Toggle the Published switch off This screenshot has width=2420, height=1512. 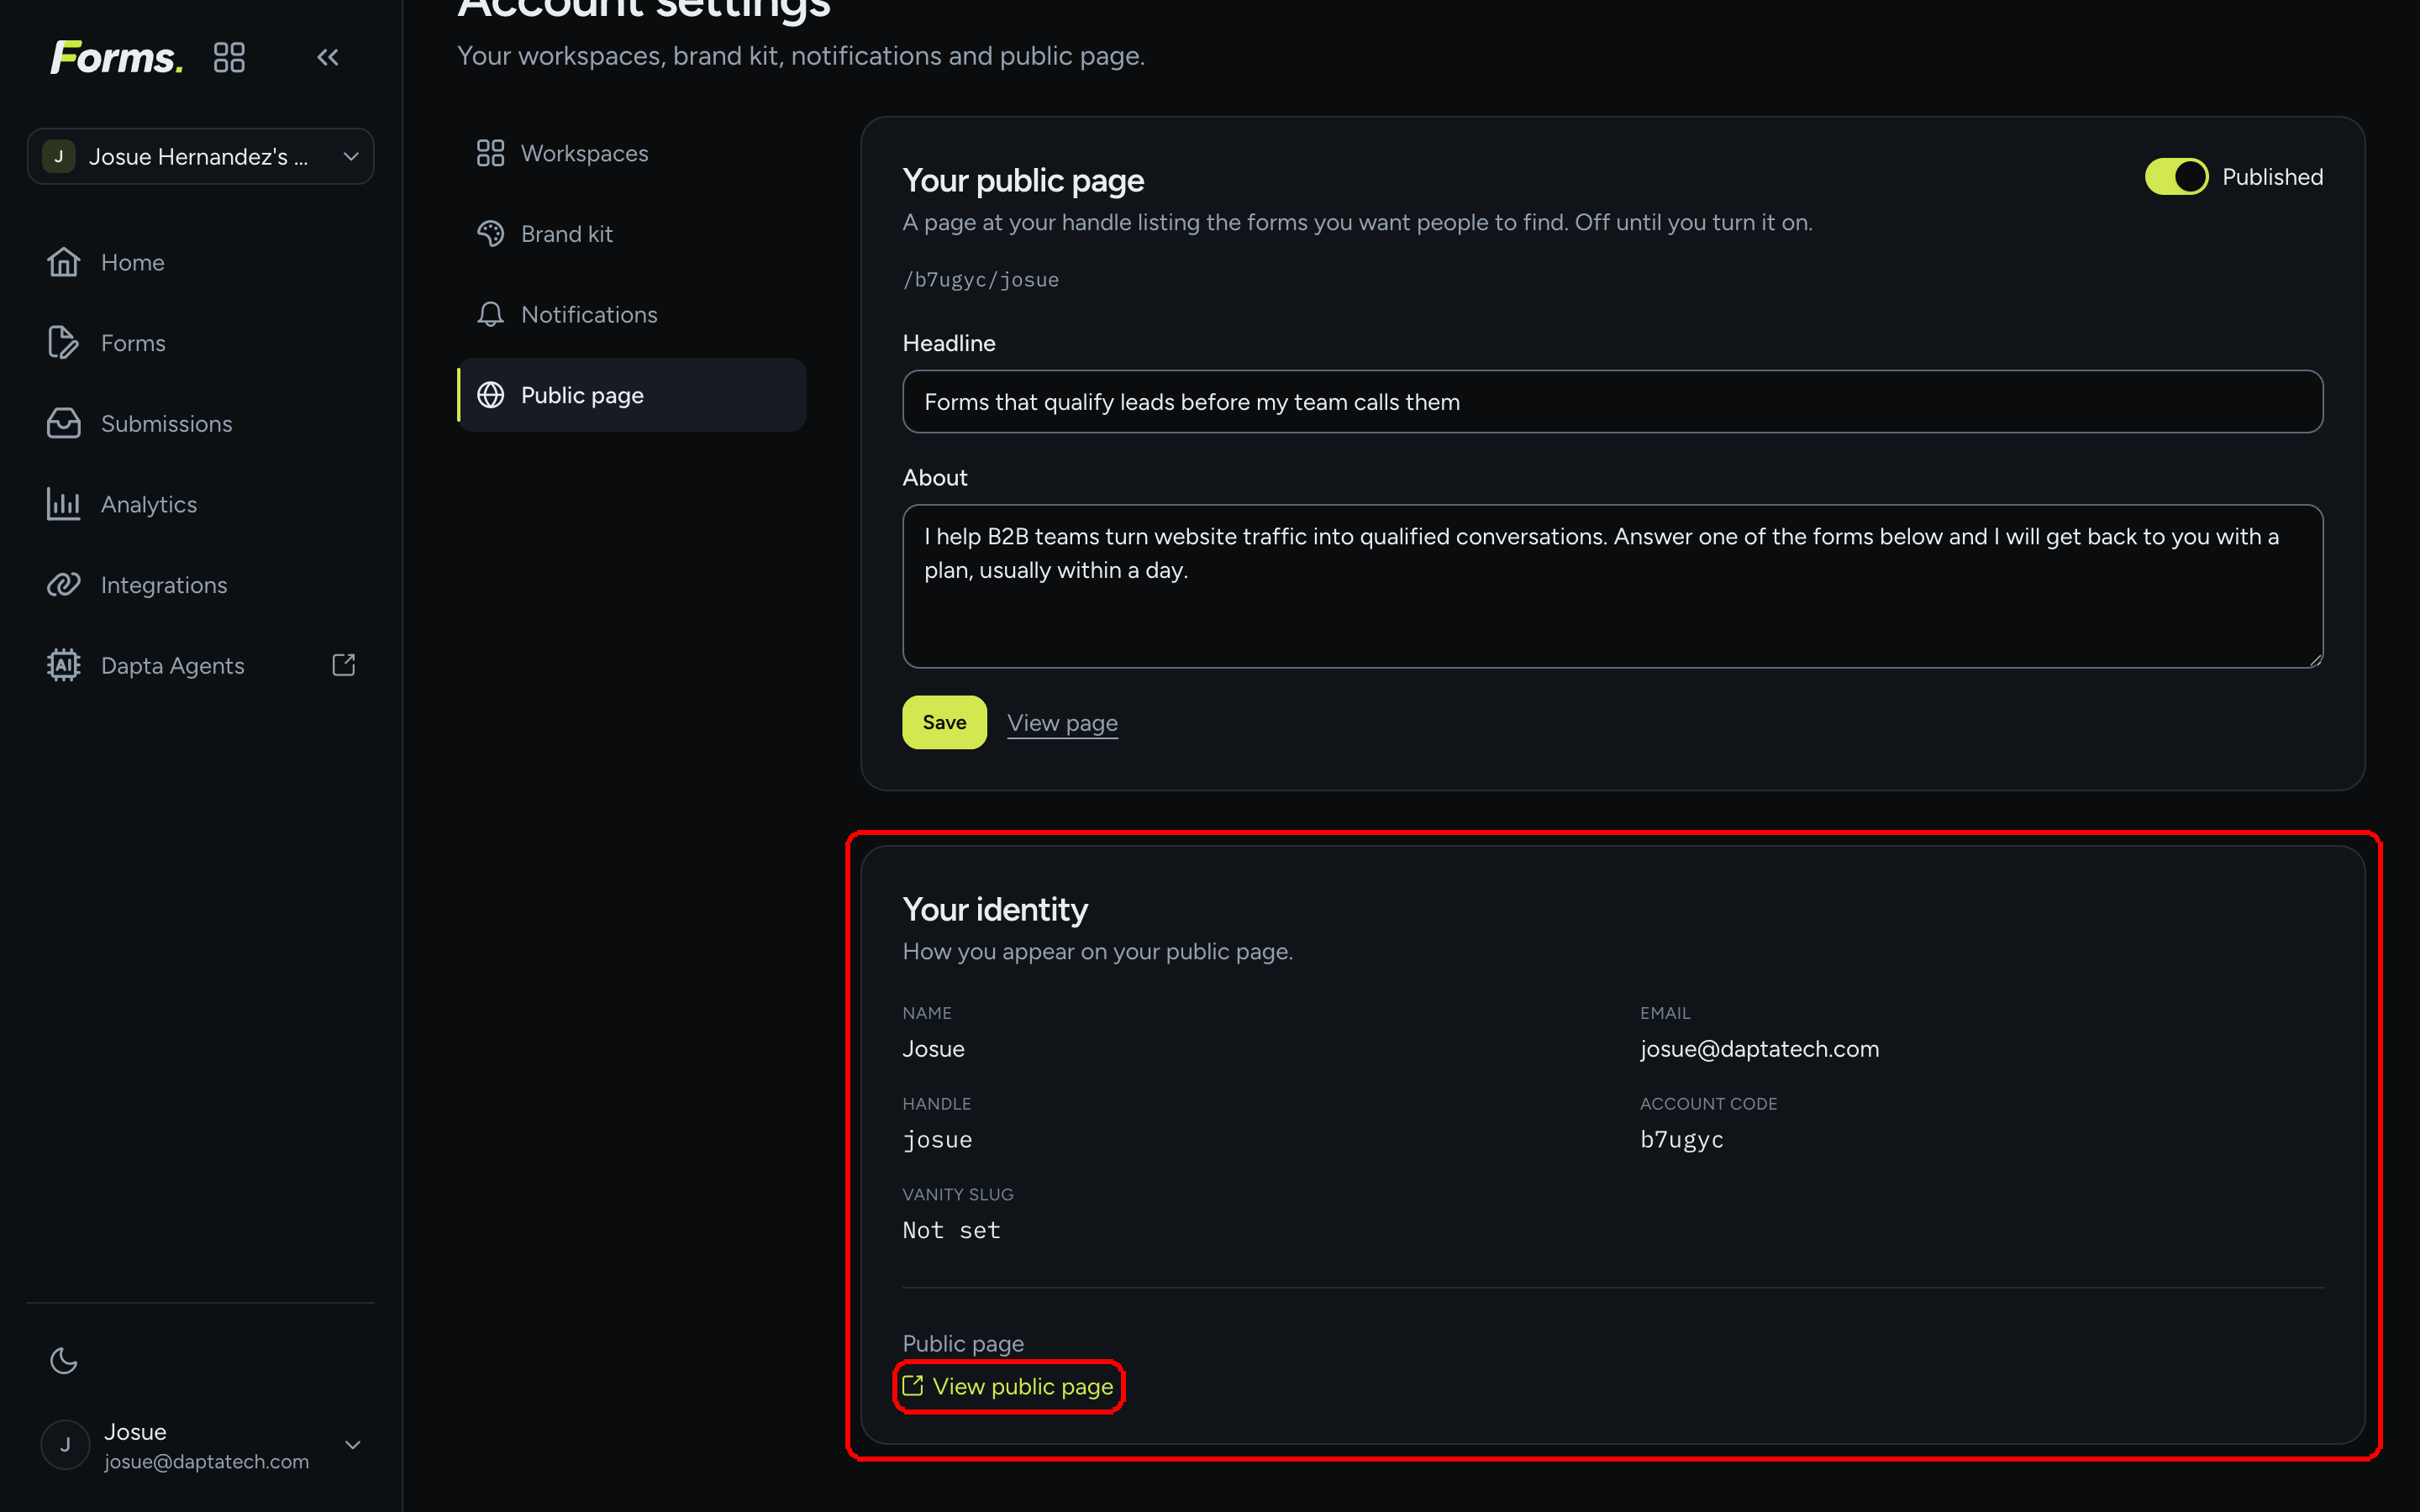2176,177
